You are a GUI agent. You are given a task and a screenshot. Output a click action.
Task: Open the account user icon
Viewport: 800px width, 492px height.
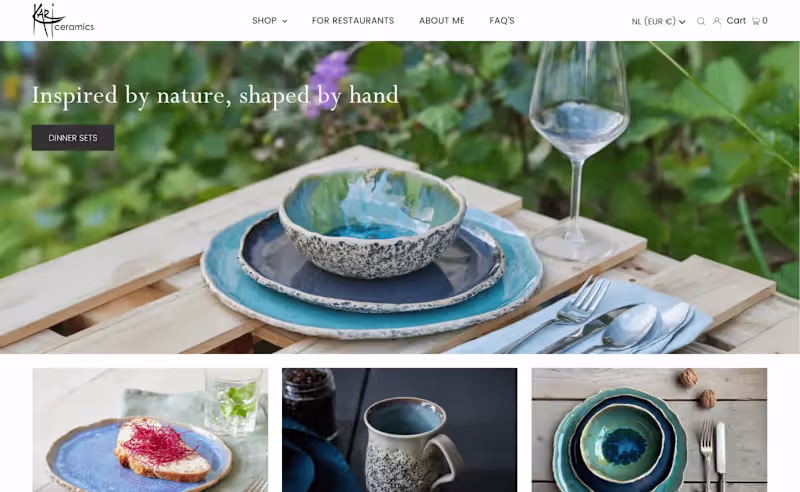click(x=717, y=21)
